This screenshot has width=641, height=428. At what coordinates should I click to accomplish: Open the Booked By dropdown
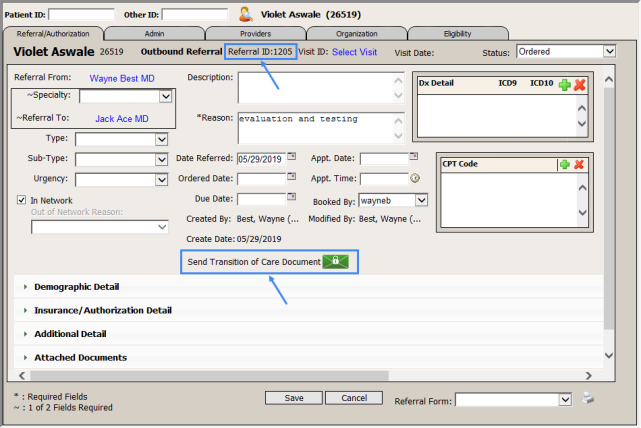[421, 200]
